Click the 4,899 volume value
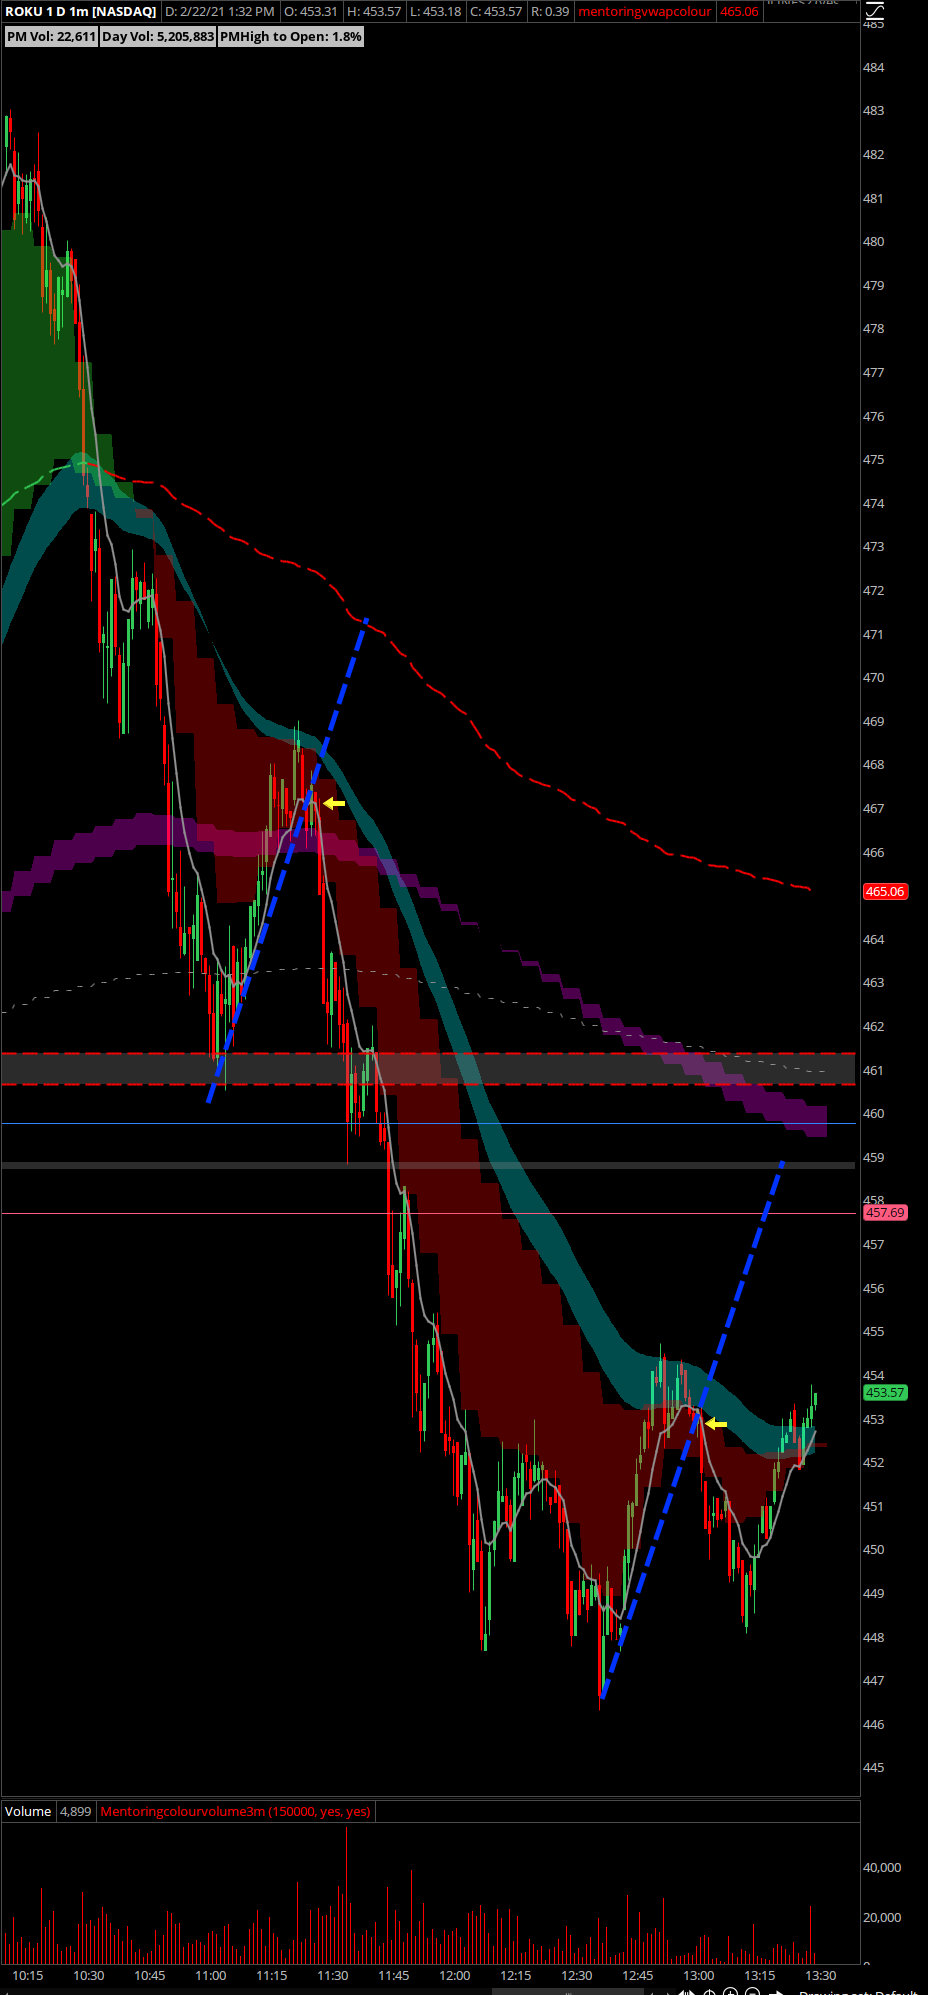Image resolution: width=928 pixels, height=1995 pixels. tap(75, 1811)
